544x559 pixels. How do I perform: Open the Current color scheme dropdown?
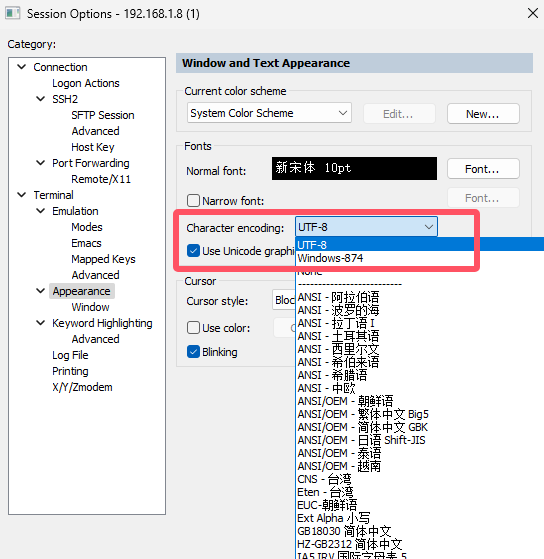click(x=269, y=113)
